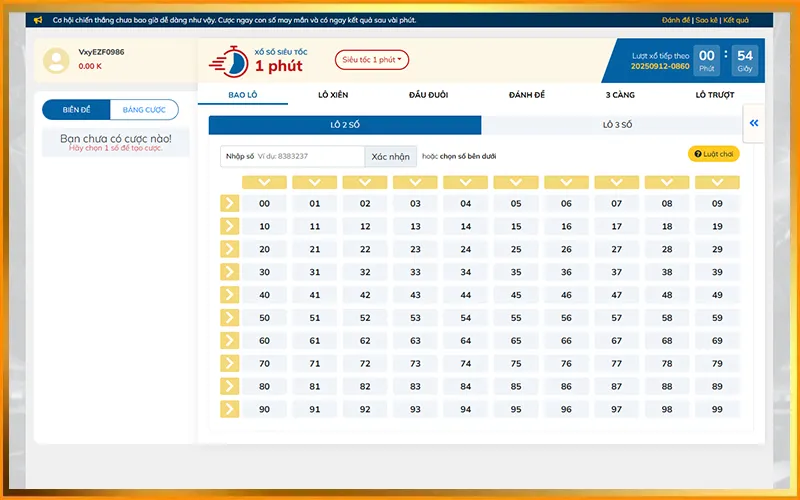The height and width of the screenshot is (500, 800).
Task: Open the Siêu tốc 1 phút dropdown
Action: point(372,60)
